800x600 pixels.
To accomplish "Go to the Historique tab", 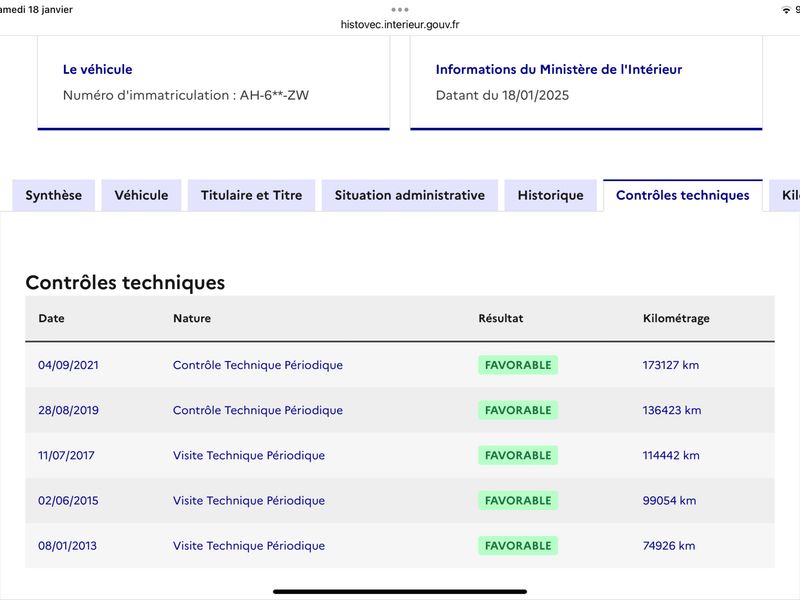I will point(551,195).
